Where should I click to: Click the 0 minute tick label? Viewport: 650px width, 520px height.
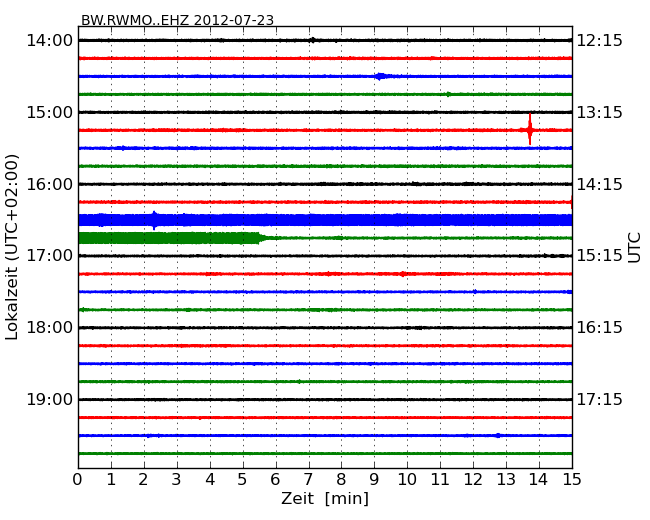(x=78, y=479)
